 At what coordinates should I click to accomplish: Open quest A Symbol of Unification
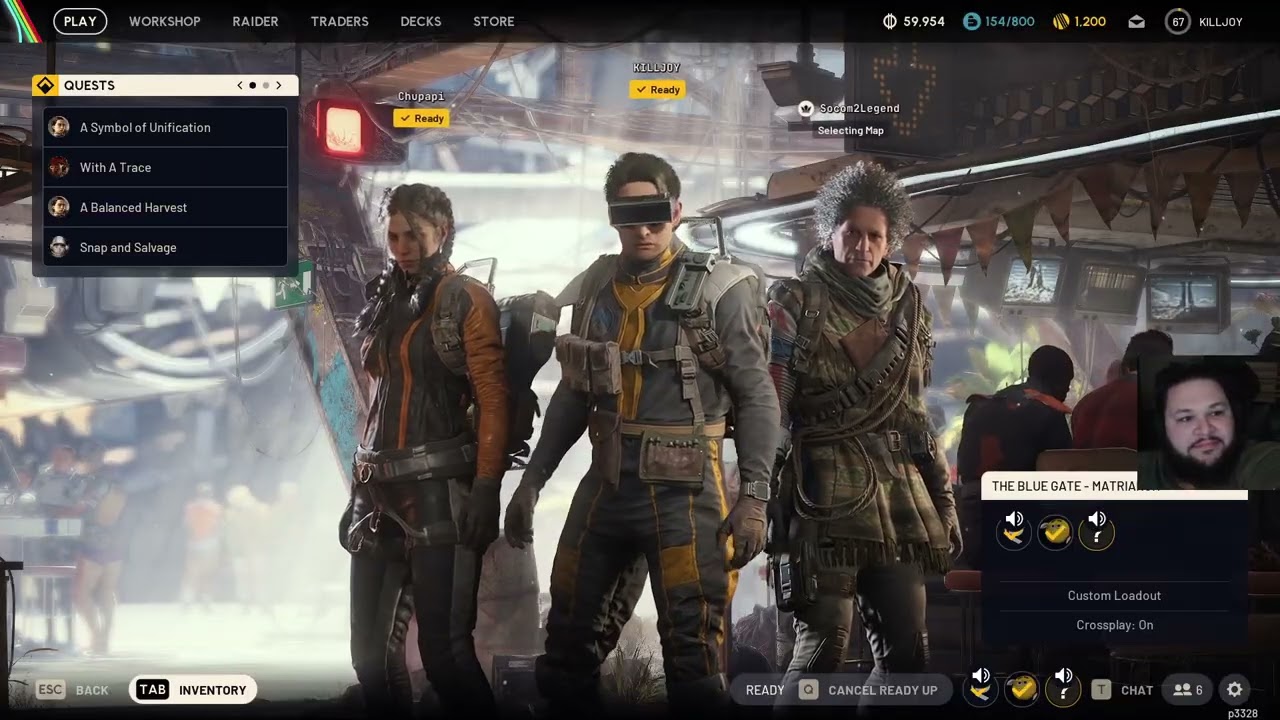[166, 127]
